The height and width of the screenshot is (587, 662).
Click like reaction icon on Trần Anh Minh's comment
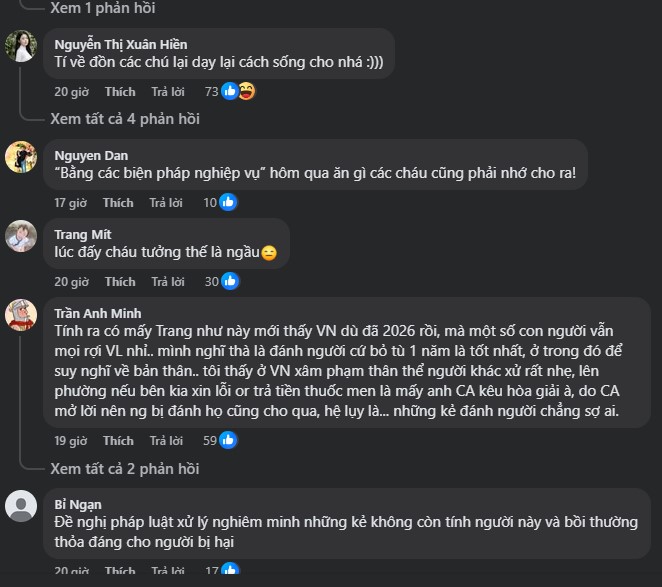click(x=228, y=440)
